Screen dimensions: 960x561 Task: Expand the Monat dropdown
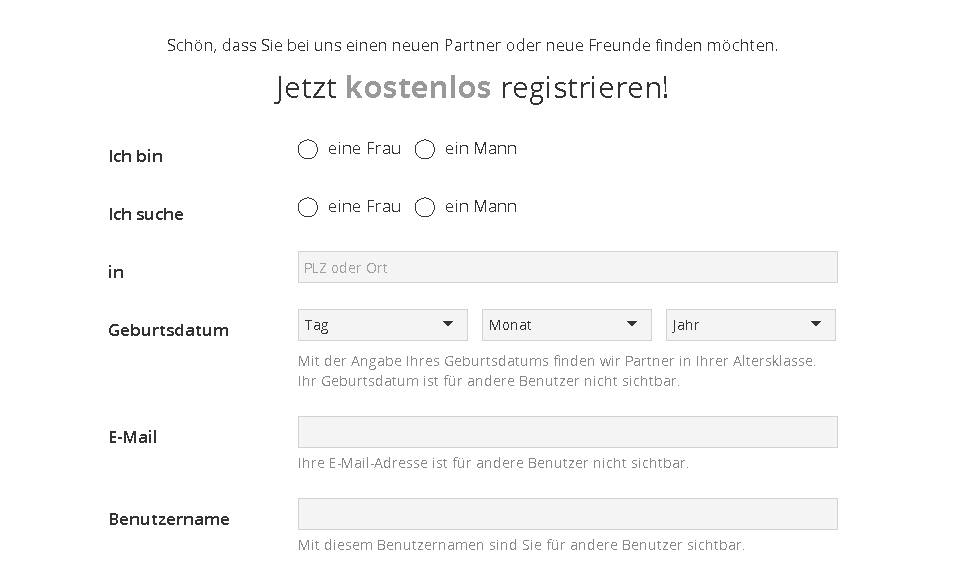[566, 325]
